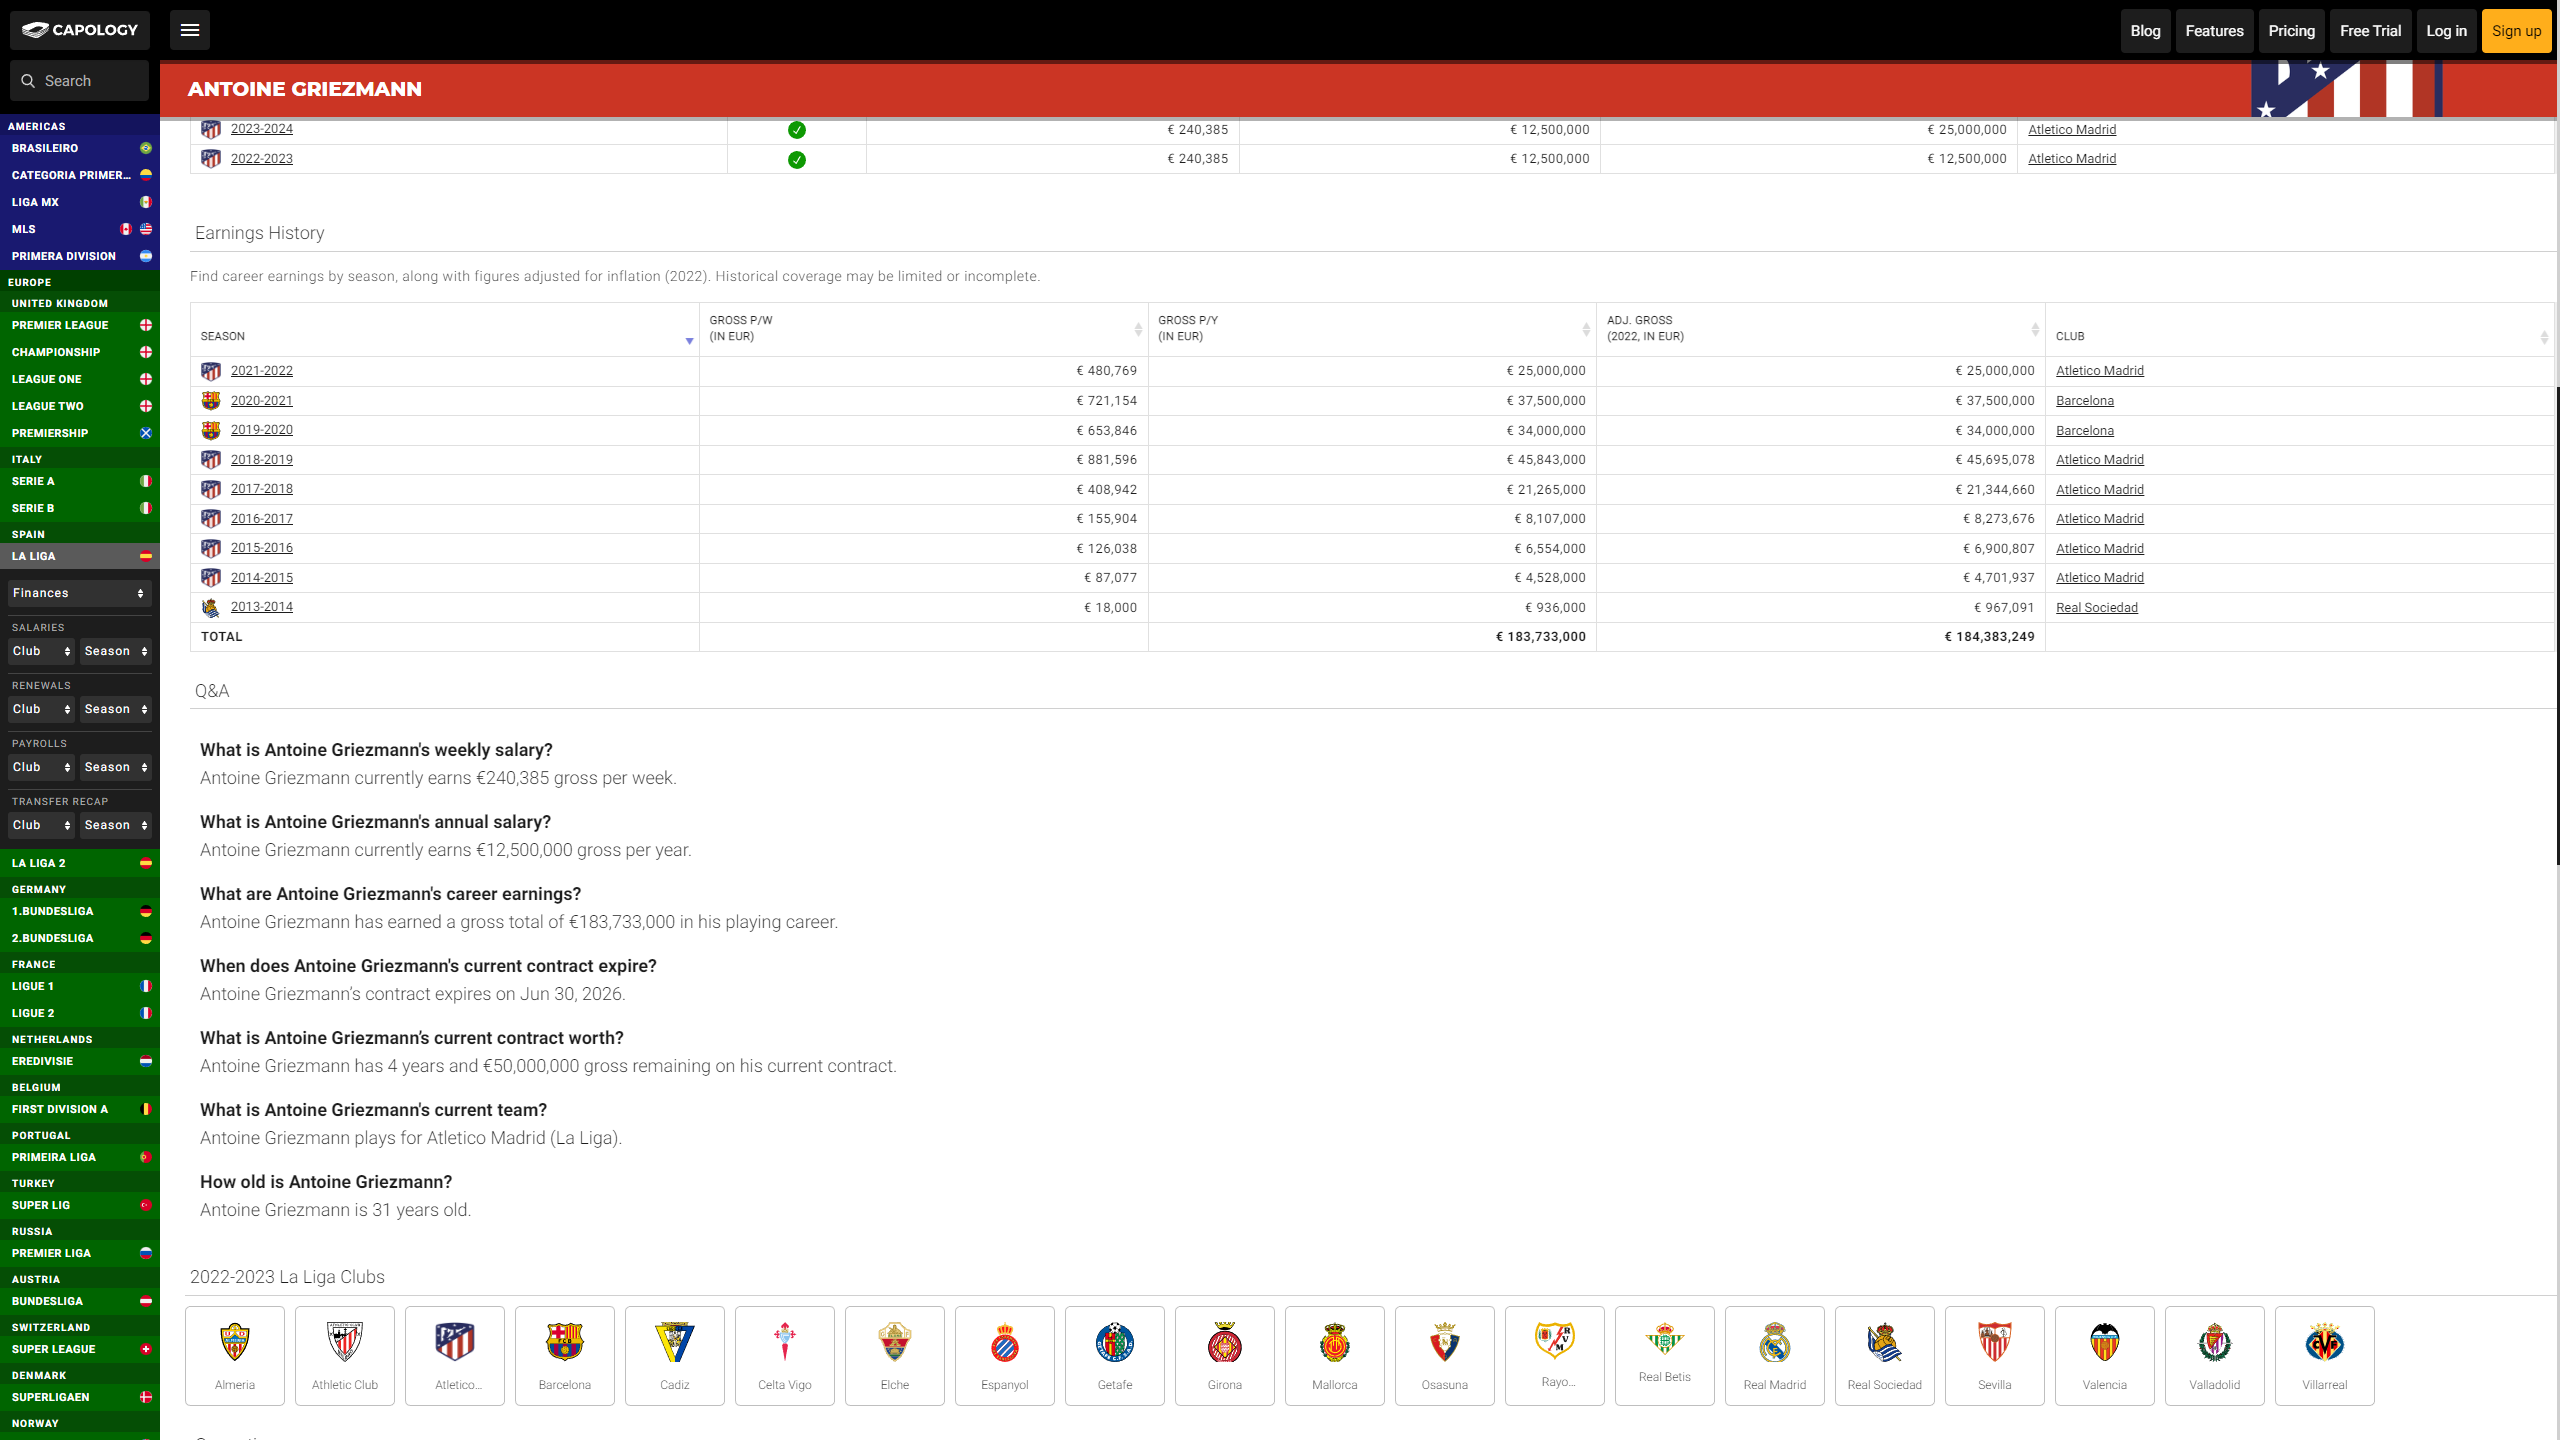Open the hamburger menu icon
Screen dimensions: 2560x1440
point(190,30)
